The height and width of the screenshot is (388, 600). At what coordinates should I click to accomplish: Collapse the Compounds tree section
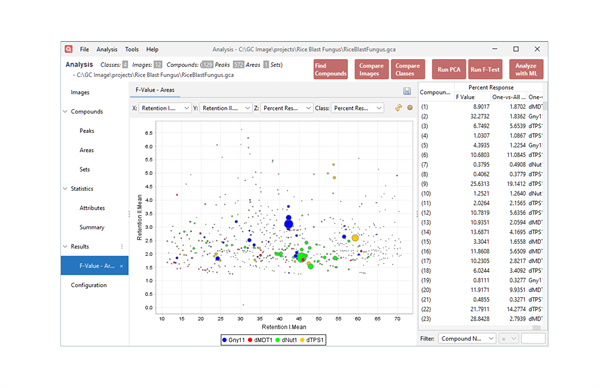coord(65,112)
